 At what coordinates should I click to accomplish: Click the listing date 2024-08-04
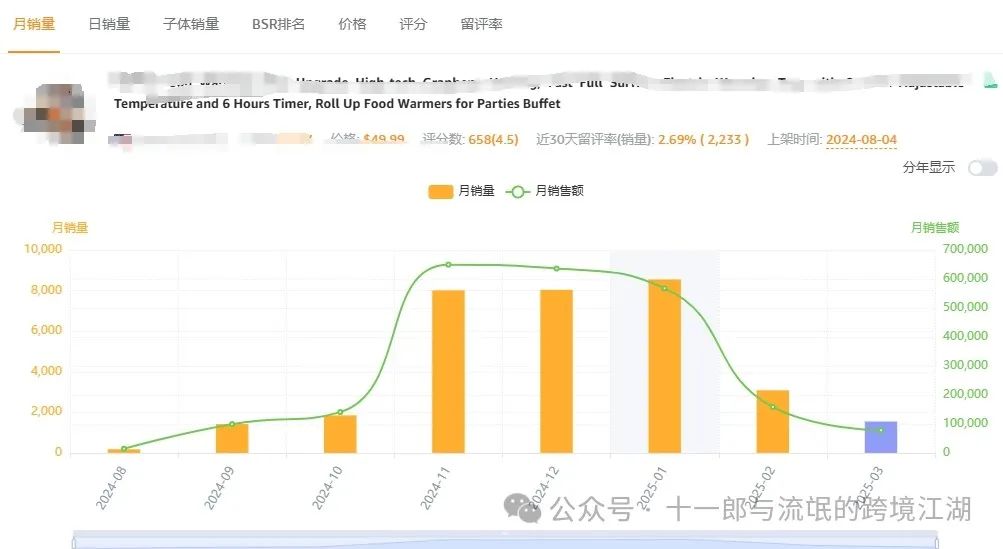861,139
